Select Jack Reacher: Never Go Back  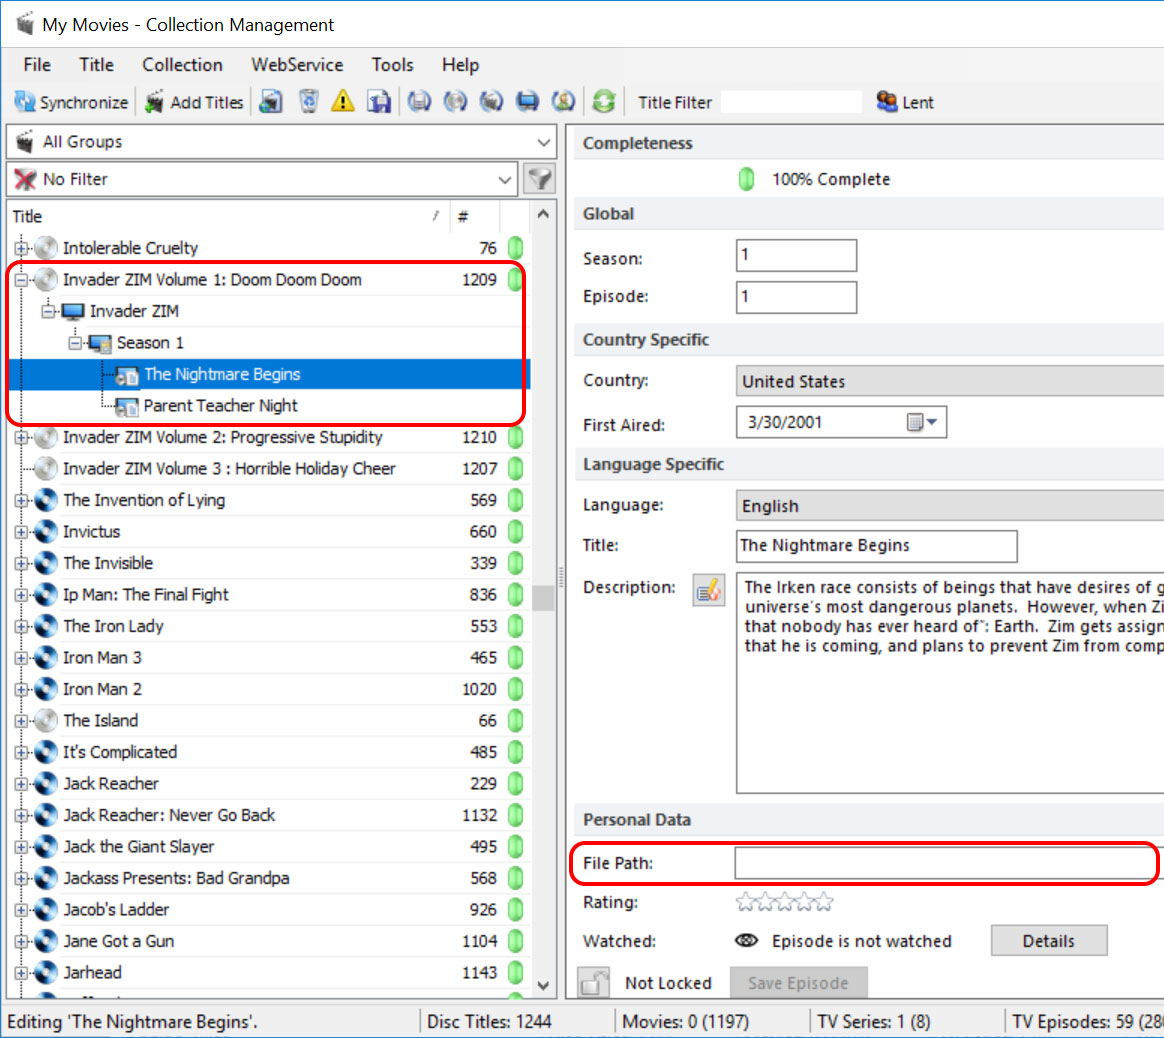click(x=169, y=815)
